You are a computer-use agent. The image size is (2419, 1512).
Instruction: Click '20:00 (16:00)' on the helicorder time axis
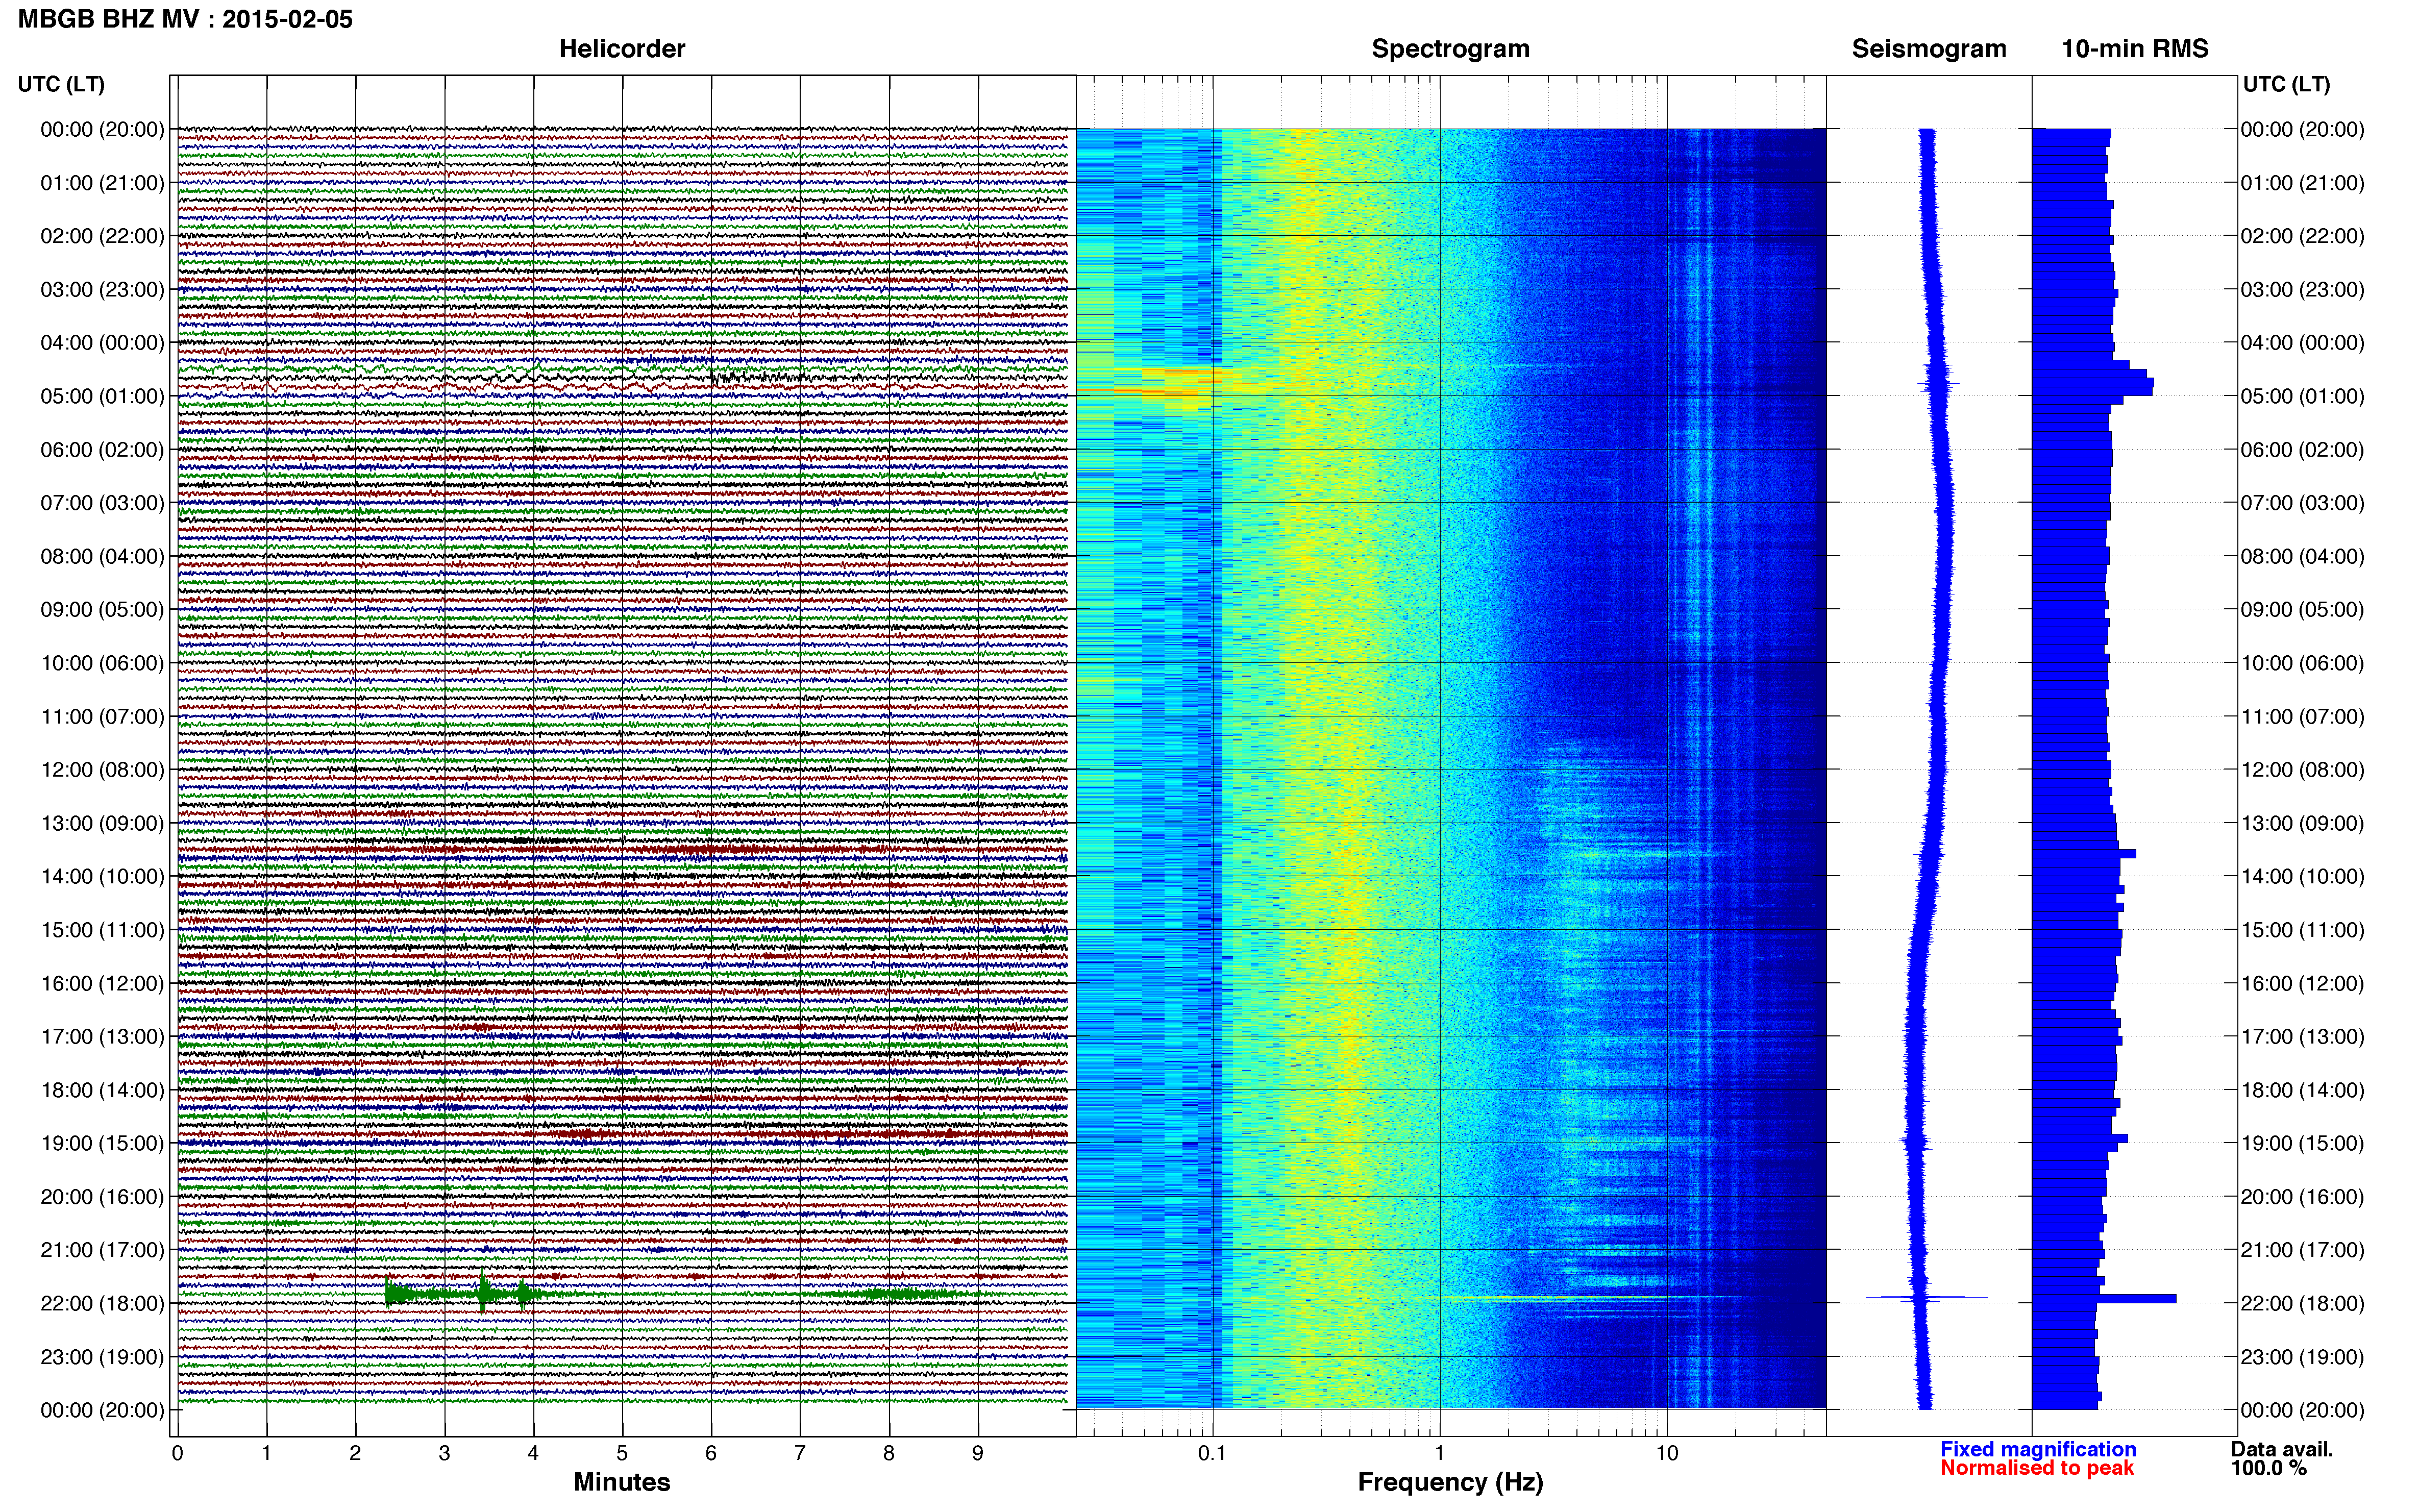[x=102, y=1197]
